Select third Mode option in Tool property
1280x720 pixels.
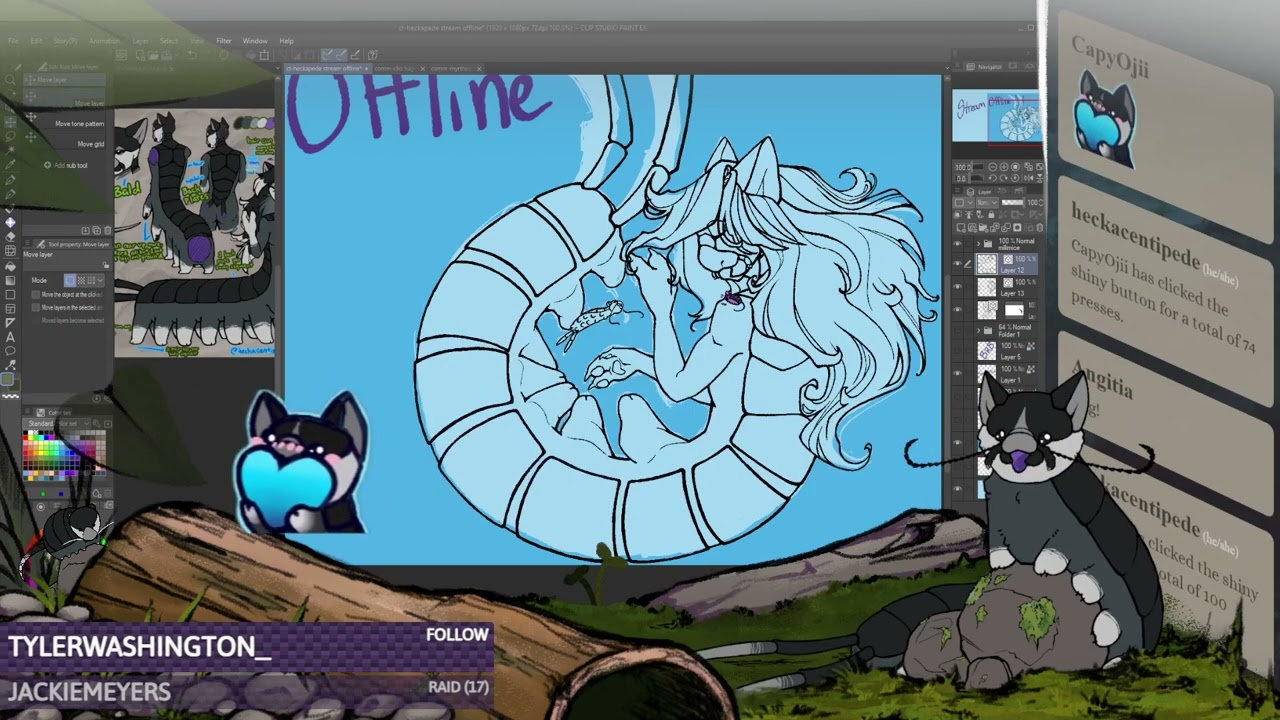[x=91, y=280]
